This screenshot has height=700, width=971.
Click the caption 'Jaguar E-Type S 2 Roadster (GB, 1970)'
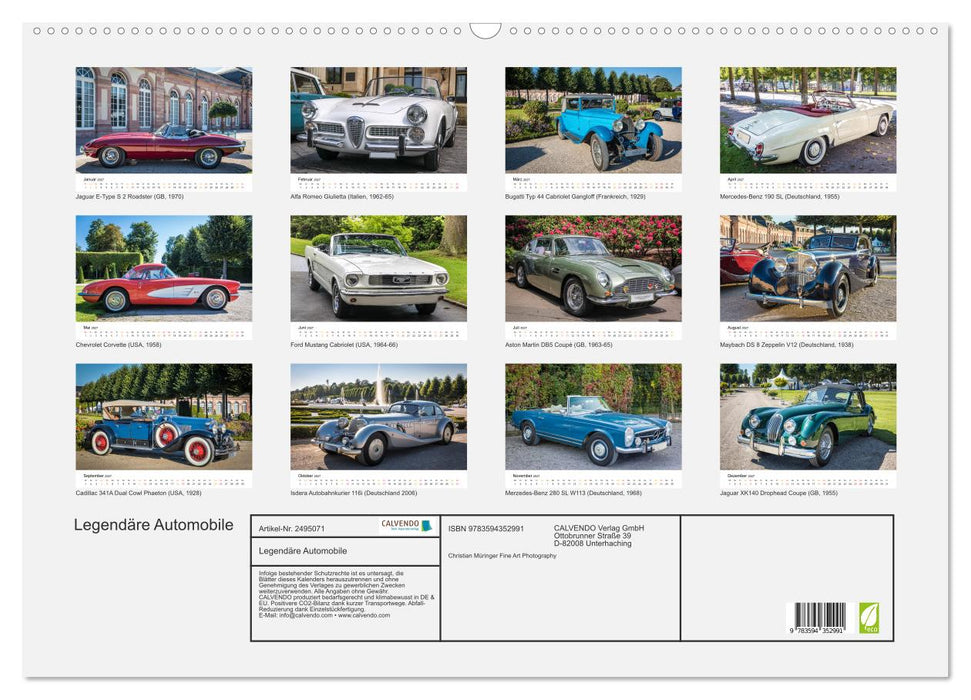click(129, 196)
